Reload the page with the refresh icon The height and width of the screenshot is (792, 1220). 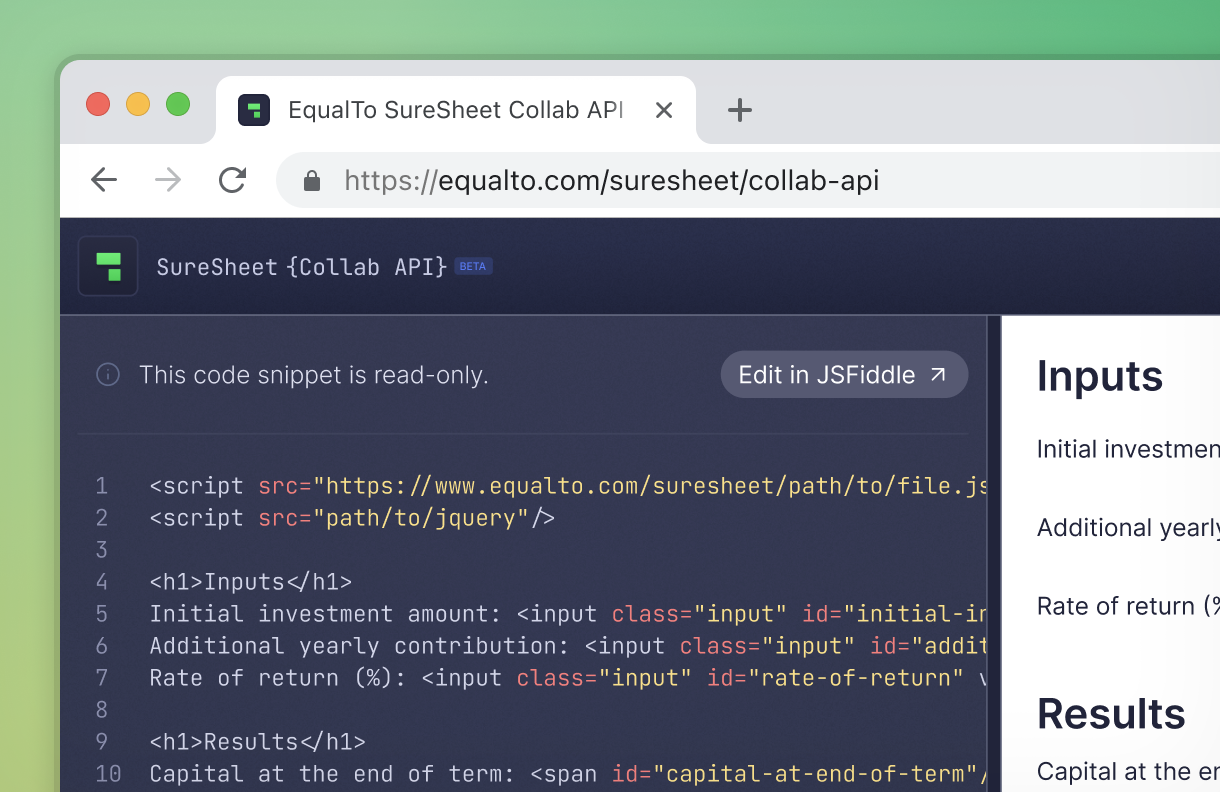pos(232,180)
